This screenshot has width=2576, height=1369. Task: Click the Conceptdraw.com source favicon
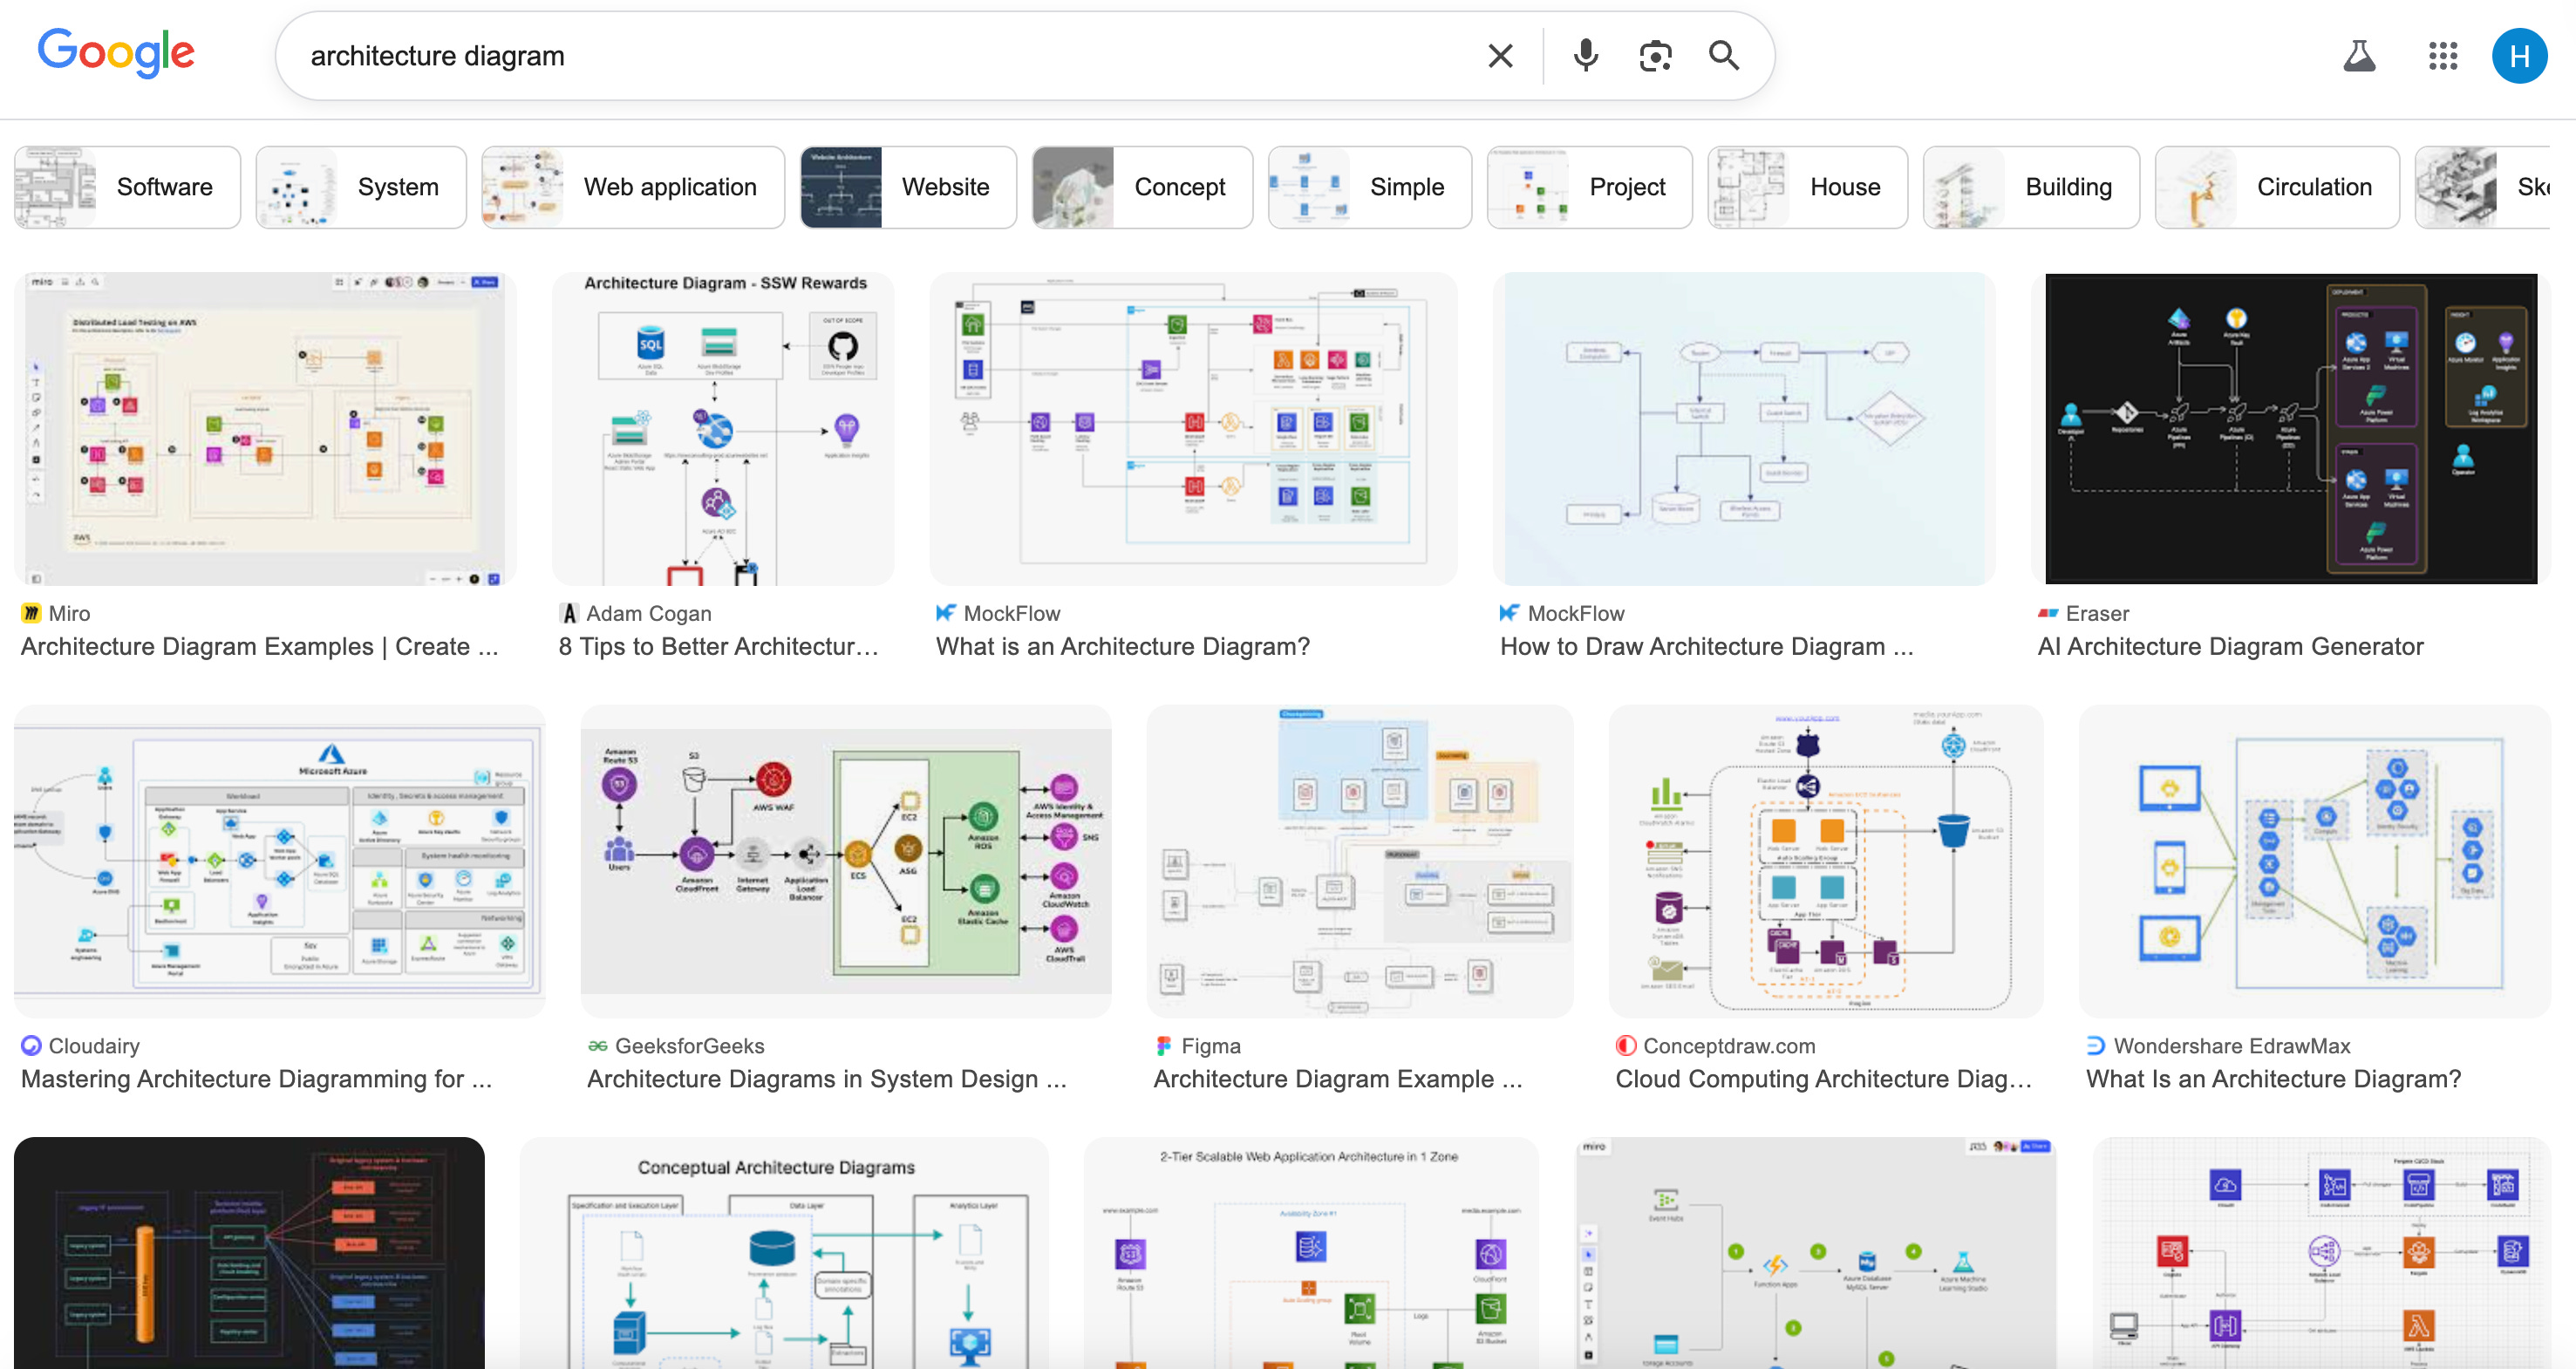(x=1626, y=1046)
